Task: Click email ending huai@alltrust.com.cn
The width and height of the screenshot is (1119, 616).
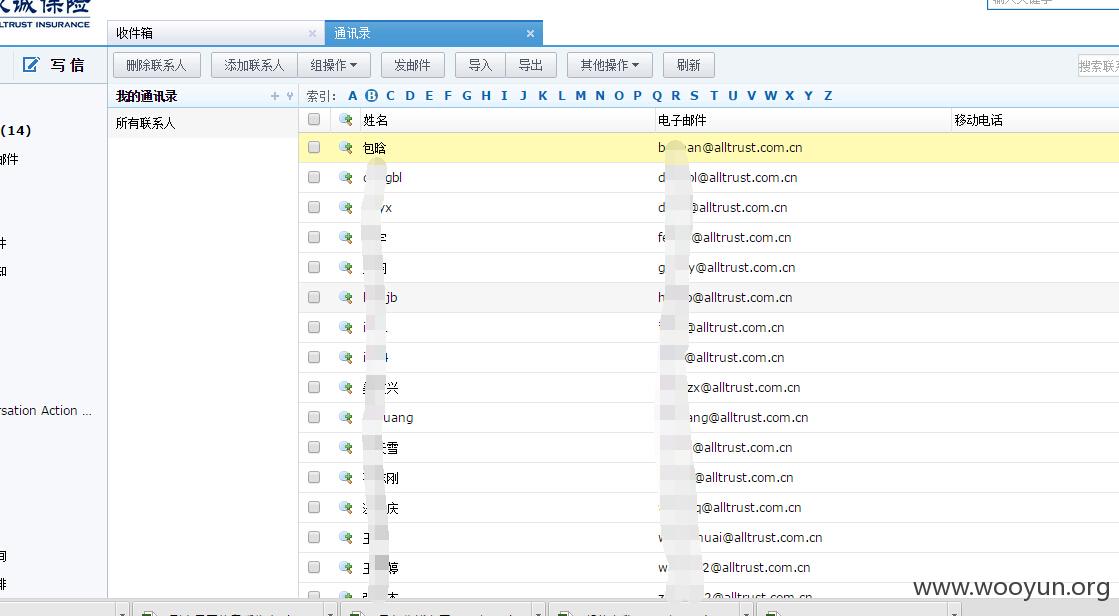Action: point(740,537)
